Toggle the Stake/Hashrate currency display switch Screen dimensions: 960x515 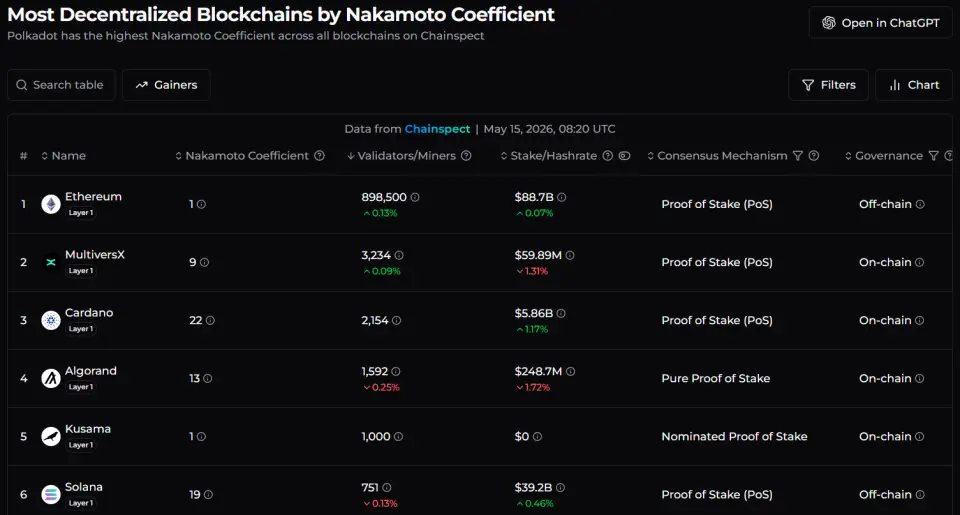coord(624,156)
